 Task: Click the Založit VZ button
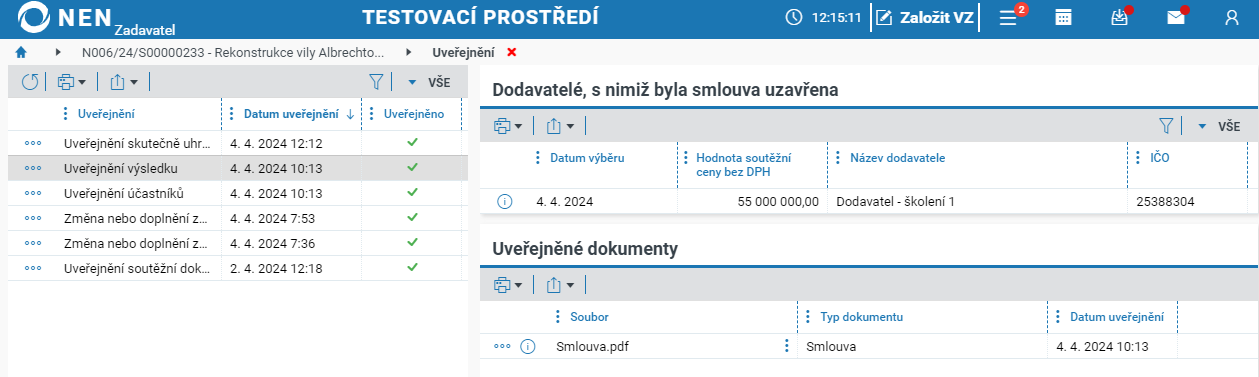coord(924,18)
